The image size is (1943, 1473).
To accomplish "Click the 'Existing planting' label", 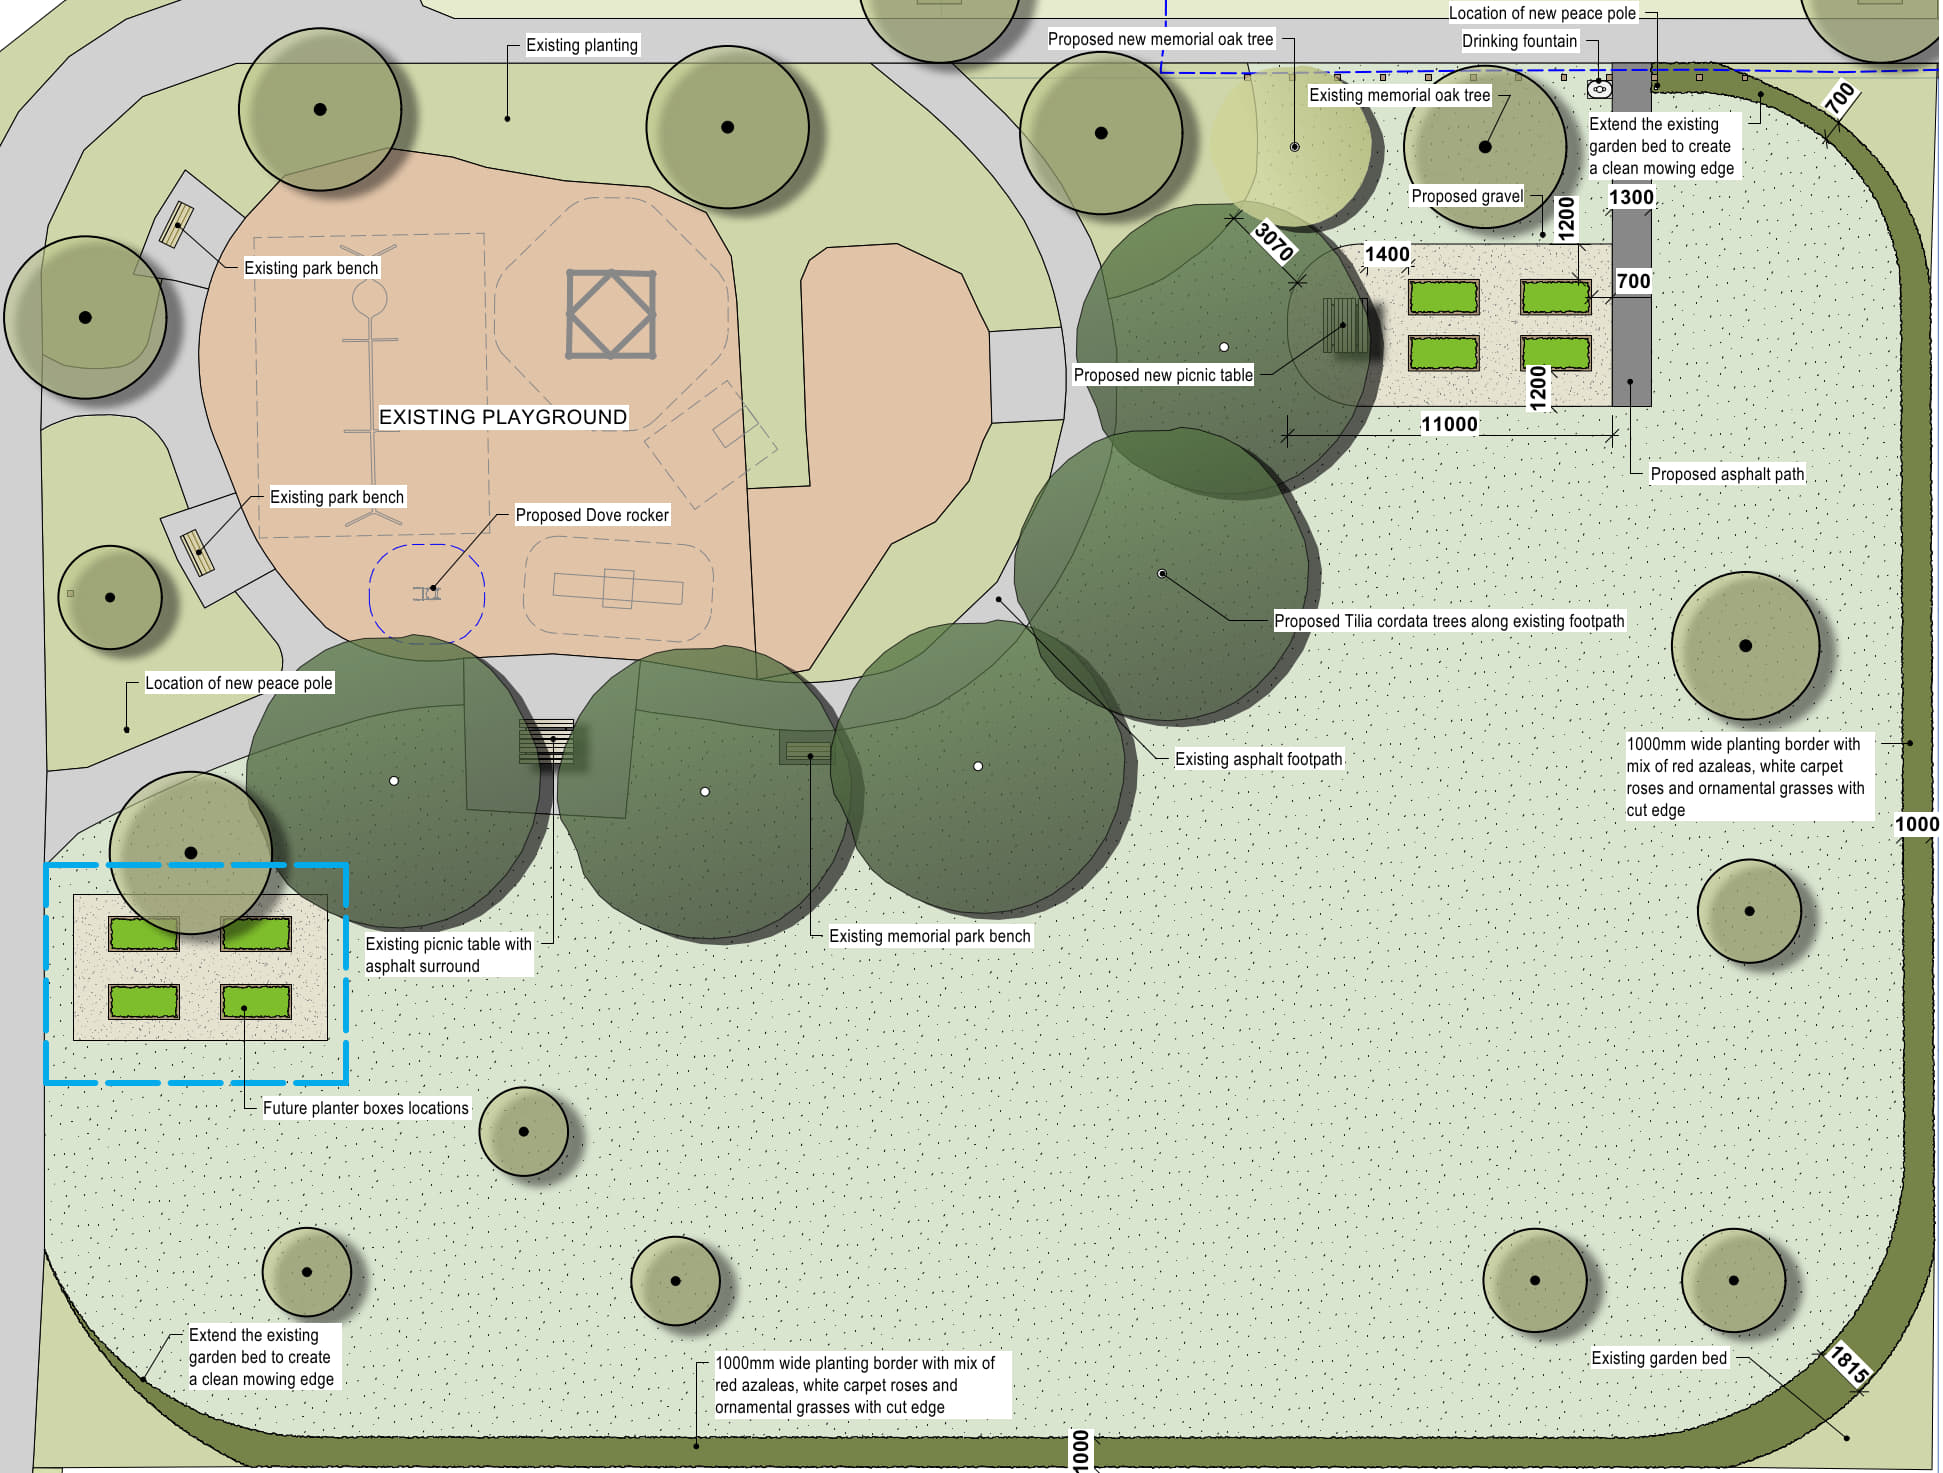I will 581,45.
